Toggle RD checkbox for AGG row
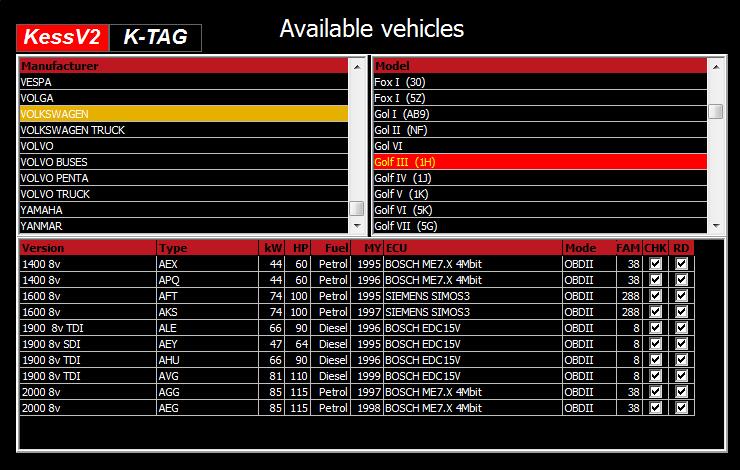 pos(681,392)
